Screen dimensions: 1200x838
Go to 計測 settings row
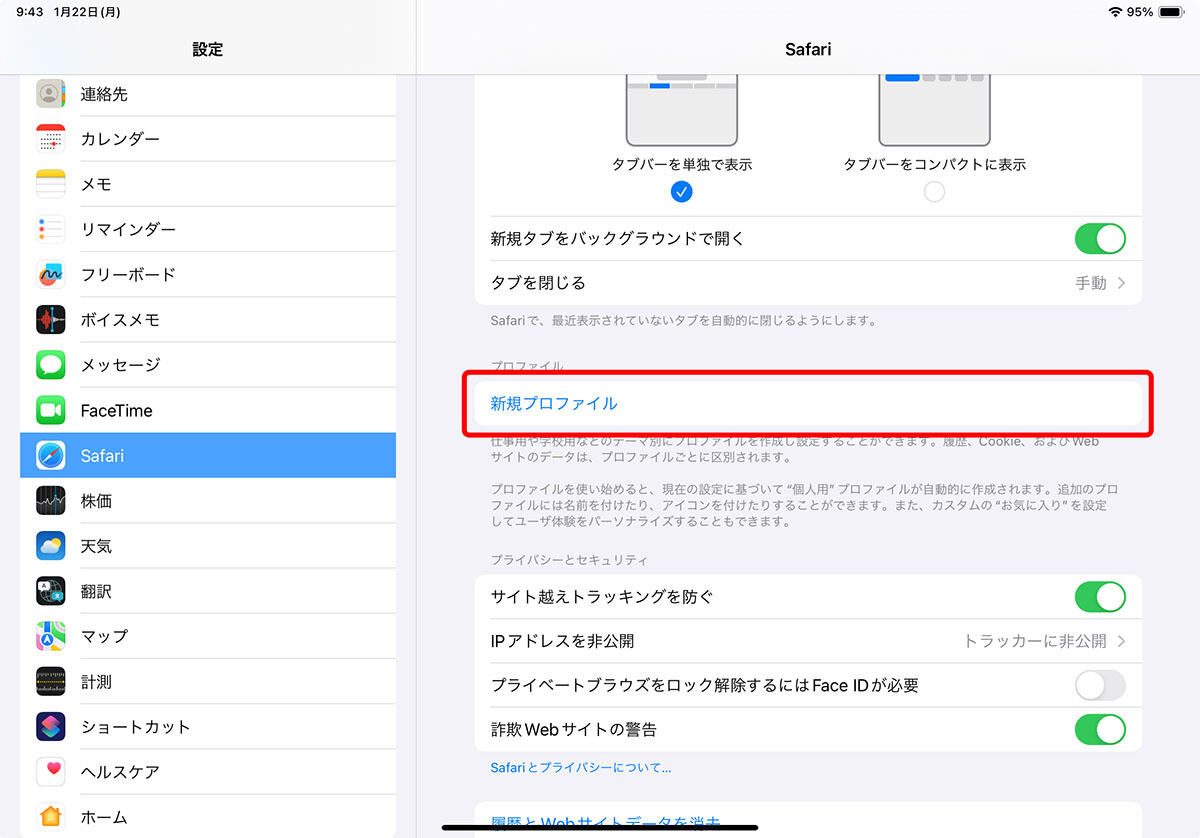pyautogui.click(x=208, y=682)
